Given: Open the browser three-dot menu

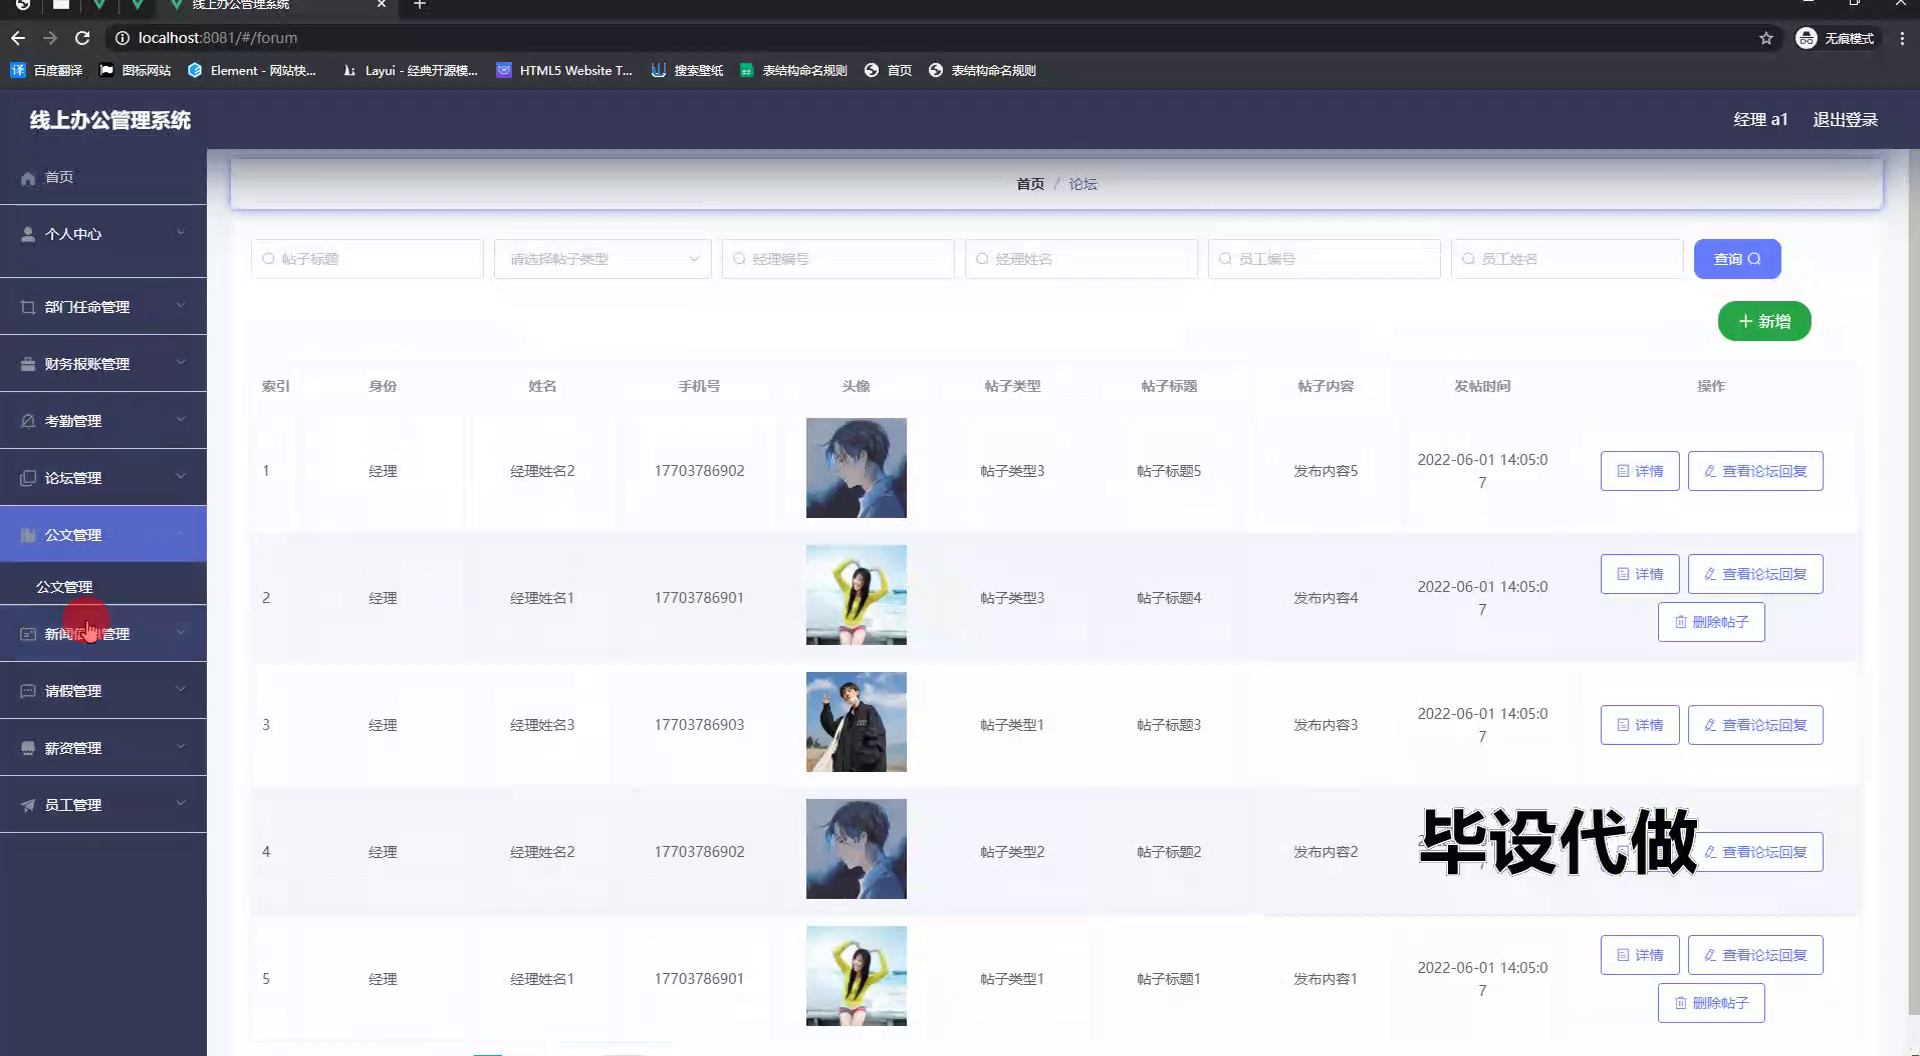Looking at the screenshot, I should coord(1902,38).
